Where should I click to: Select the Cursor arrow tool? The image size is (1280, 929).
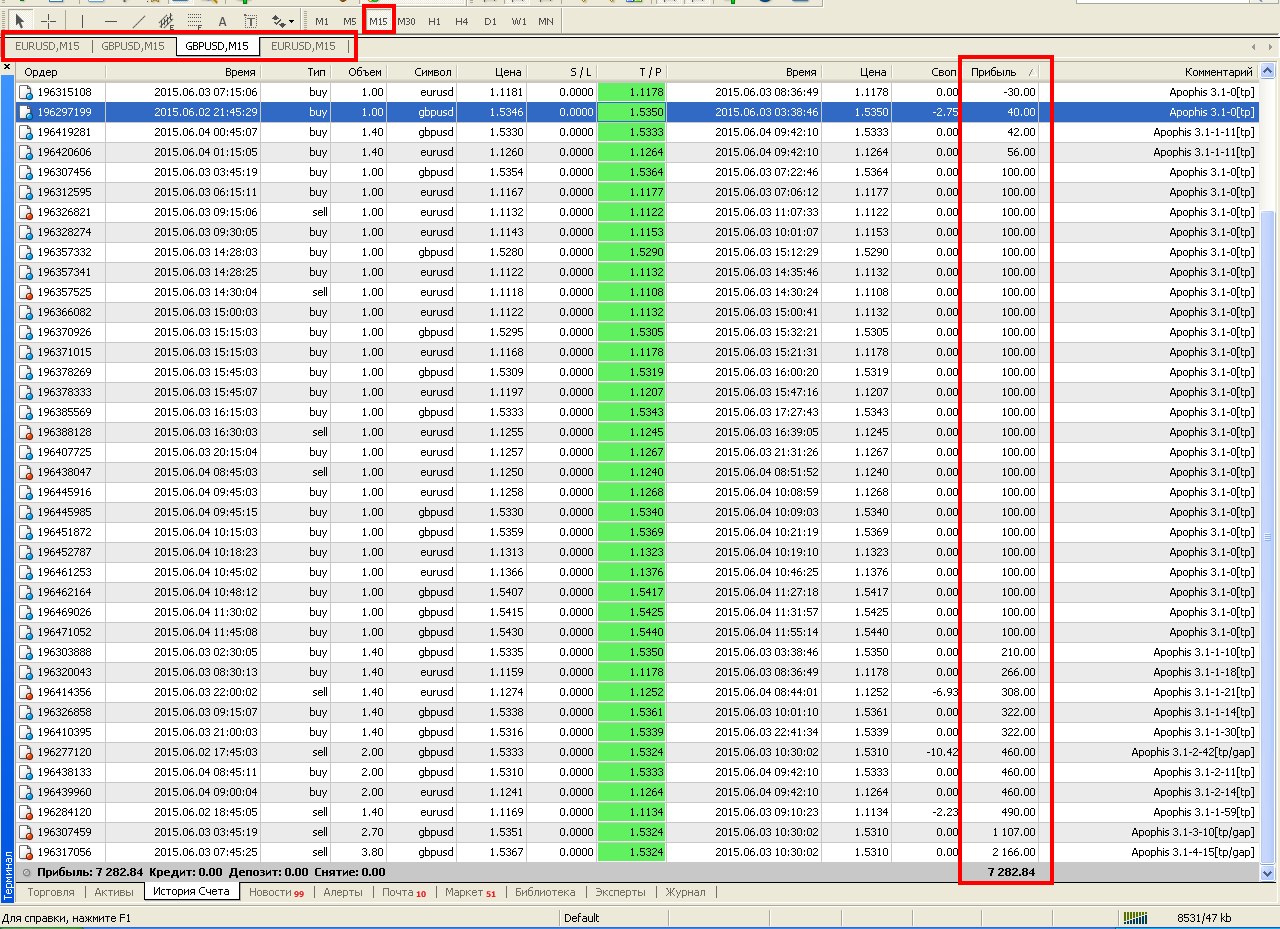[x=21, y=20]
